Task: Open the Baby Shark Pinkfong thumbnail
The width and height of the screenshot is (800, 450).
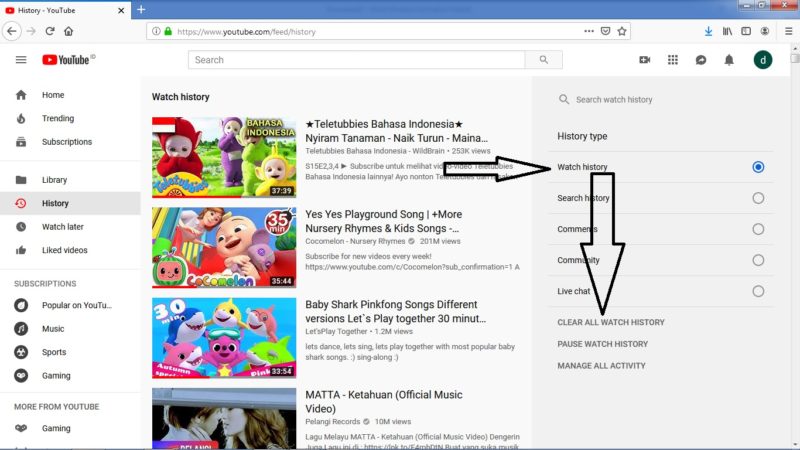Action: (224, 338)
